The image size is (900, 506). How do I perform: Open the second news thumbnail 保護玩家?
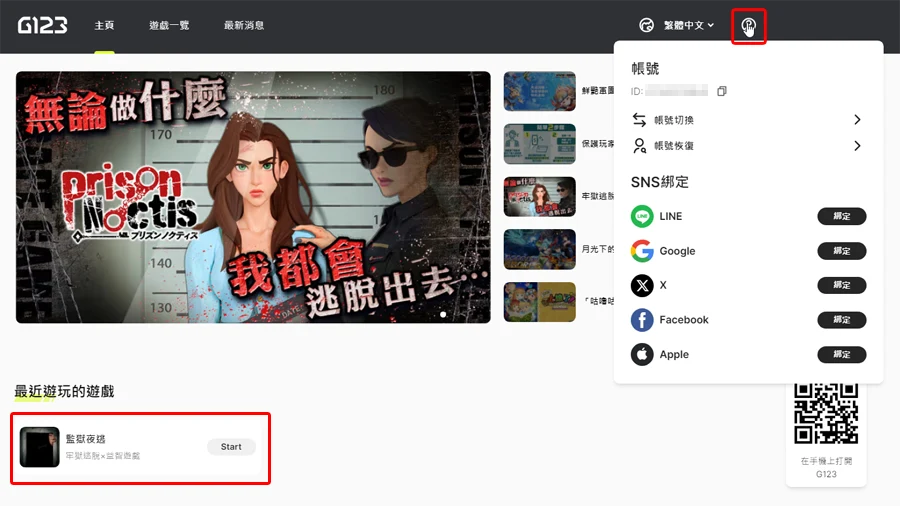click(540, 144)
